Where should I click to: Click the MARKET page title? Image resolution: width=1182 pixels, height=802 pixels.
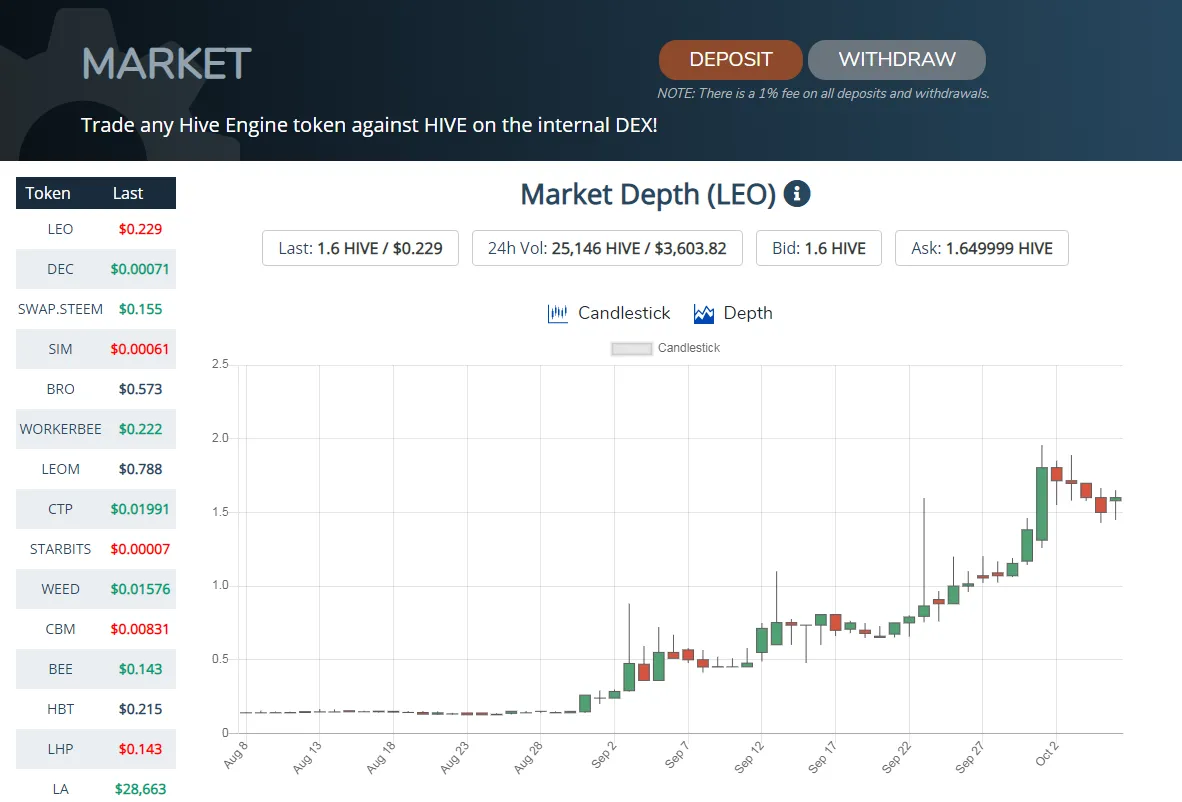(167, 63)
